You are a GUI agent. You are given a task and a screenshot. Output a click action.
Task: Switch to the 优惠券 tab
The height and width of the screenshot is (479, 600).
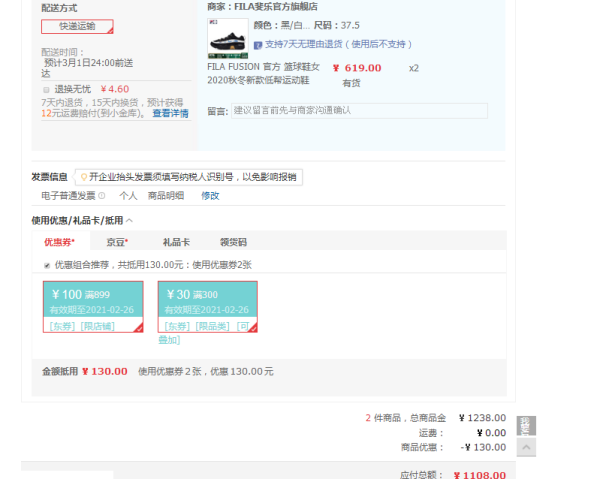[x=59, y=242]
